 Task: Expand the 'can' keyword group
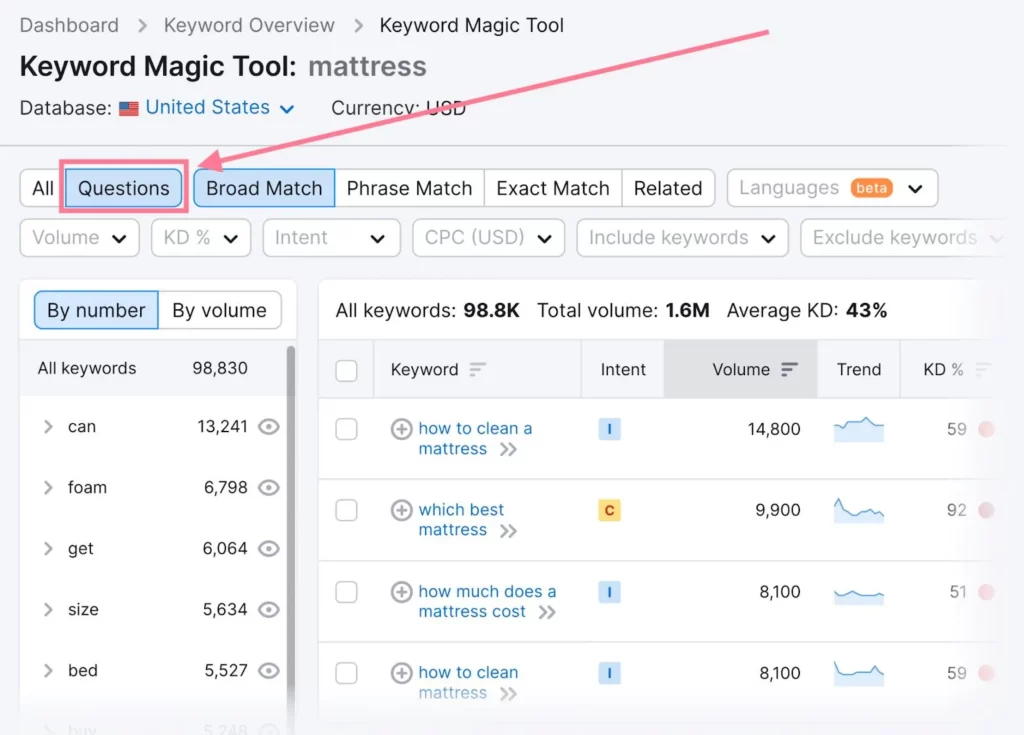(x=48, y=427)
